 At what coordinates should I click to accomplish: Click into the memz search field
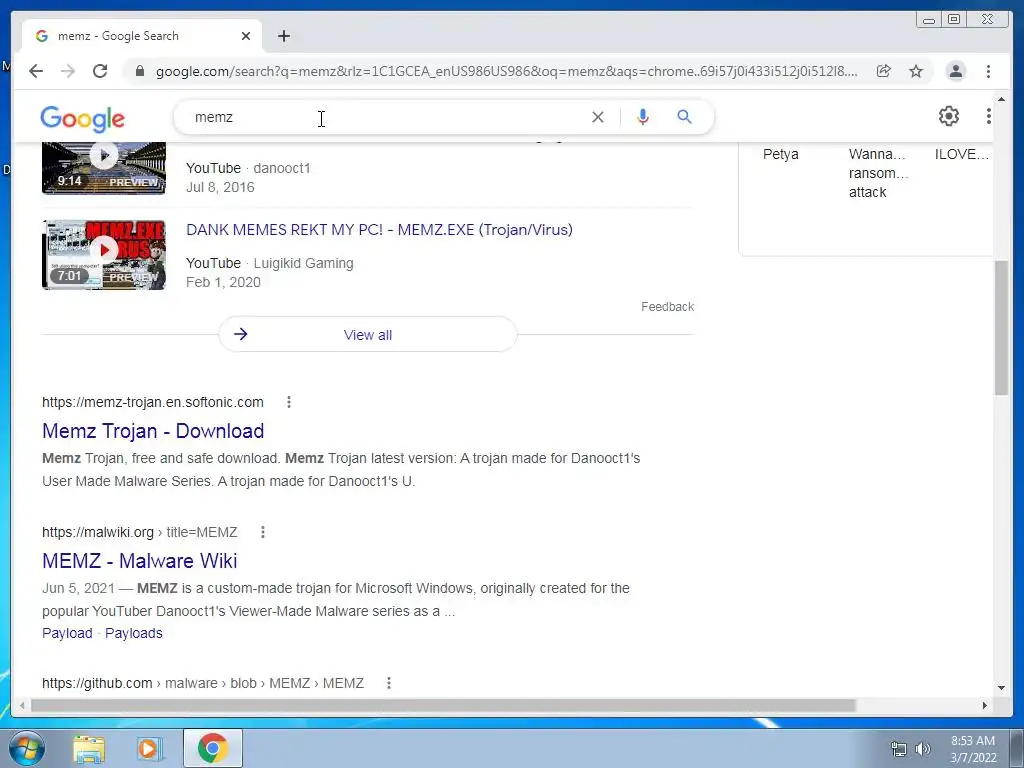click(385, 117)
